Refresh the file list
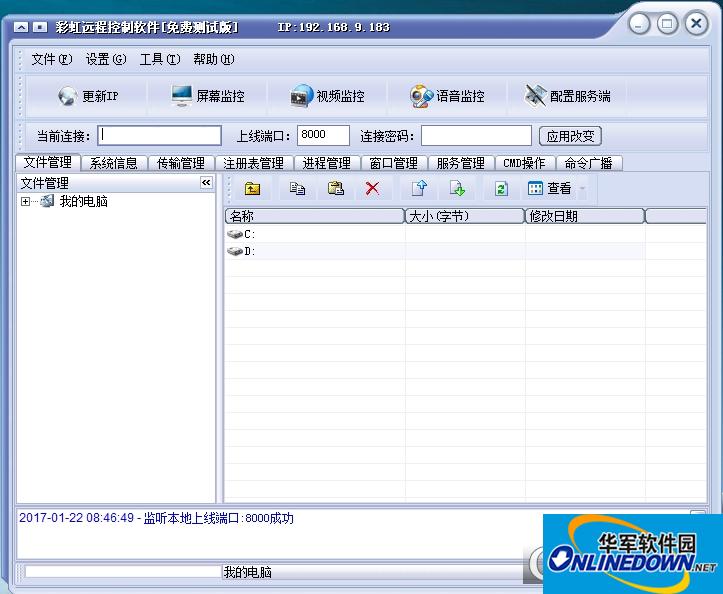This screenshot has width=723, height=594. [x=502, y=189]
